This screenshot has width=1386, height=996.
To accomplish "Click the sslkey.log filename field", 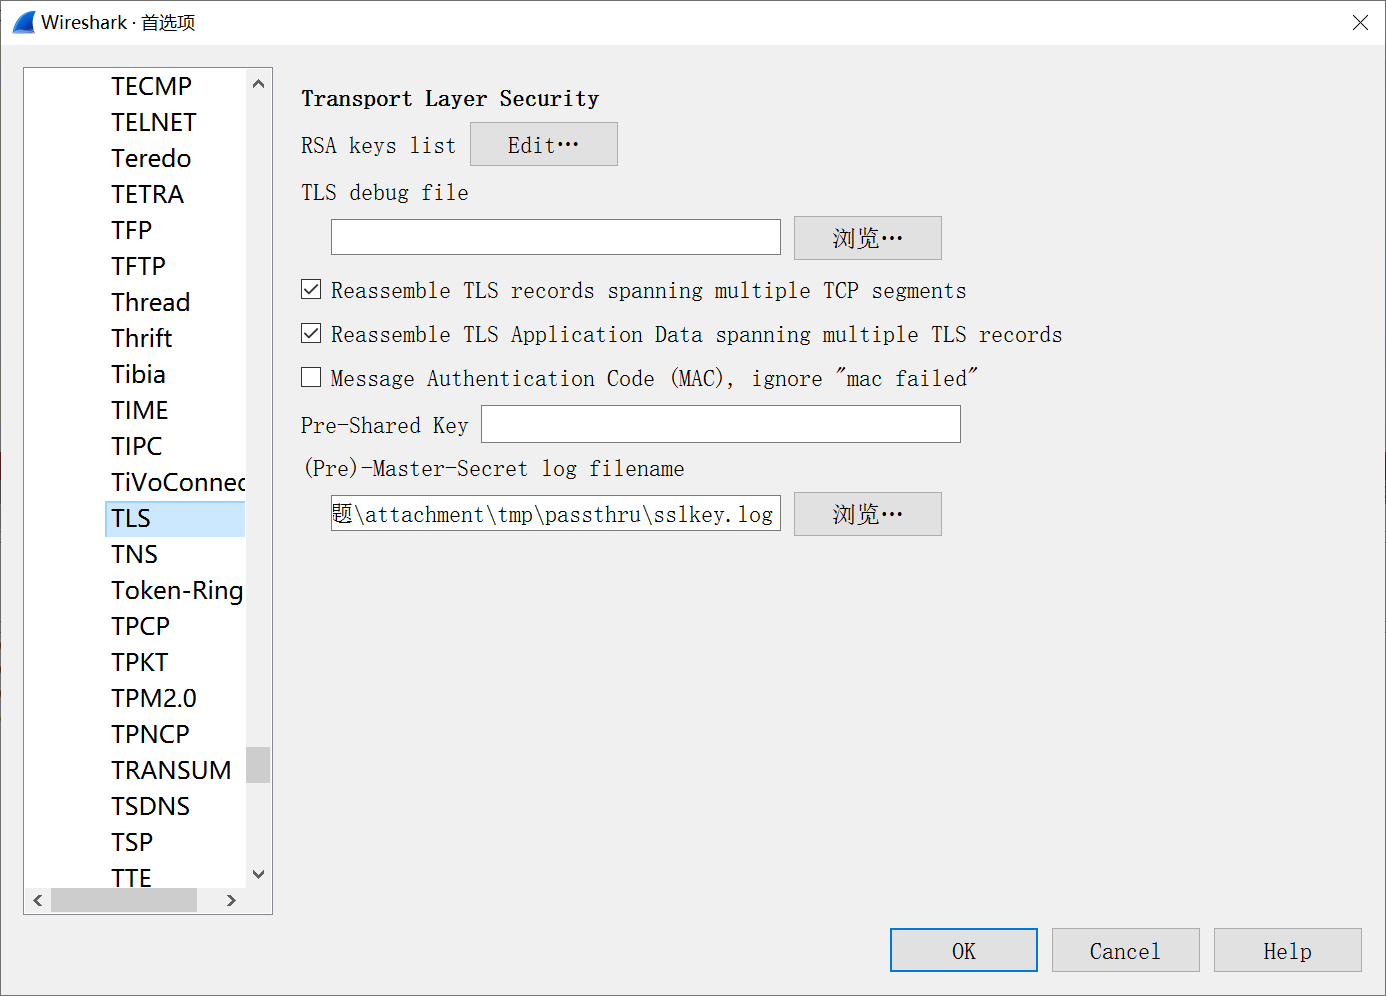I will 556,513.
